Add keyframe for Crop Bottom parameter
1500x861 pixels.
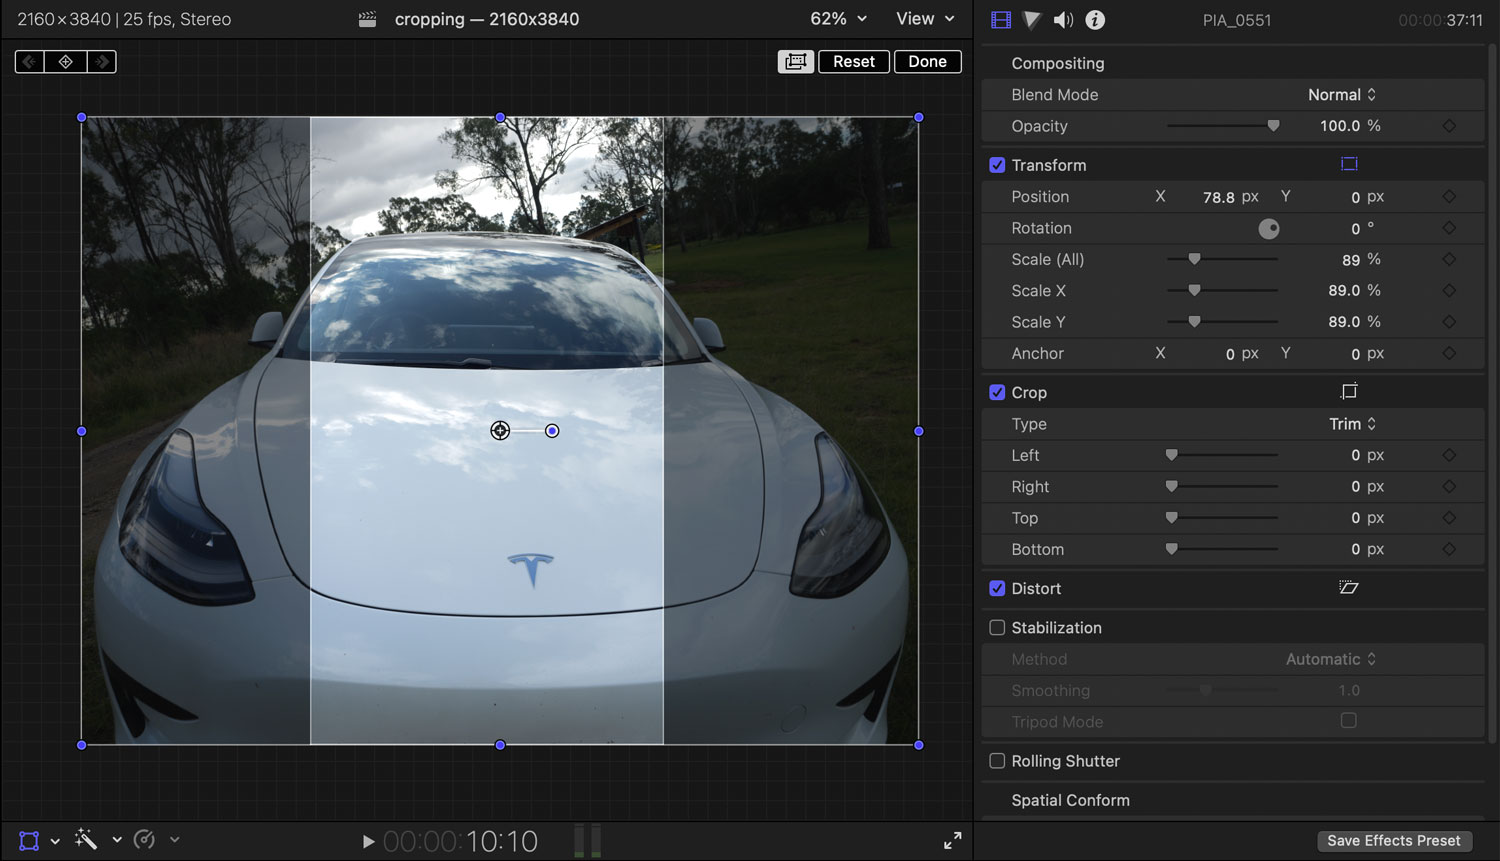tap(1449, 549)
